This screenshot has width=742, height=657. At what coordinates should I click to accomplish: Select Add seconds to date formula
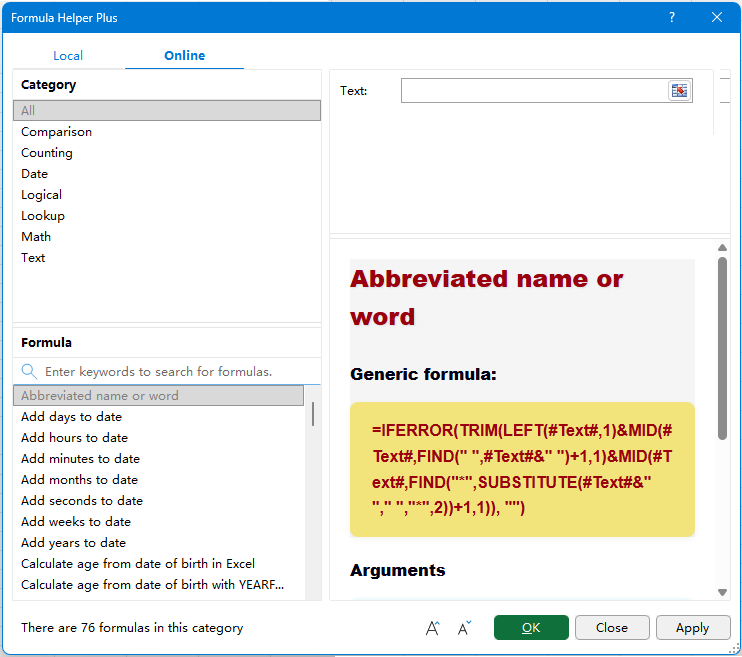click(x=159, y=500)
